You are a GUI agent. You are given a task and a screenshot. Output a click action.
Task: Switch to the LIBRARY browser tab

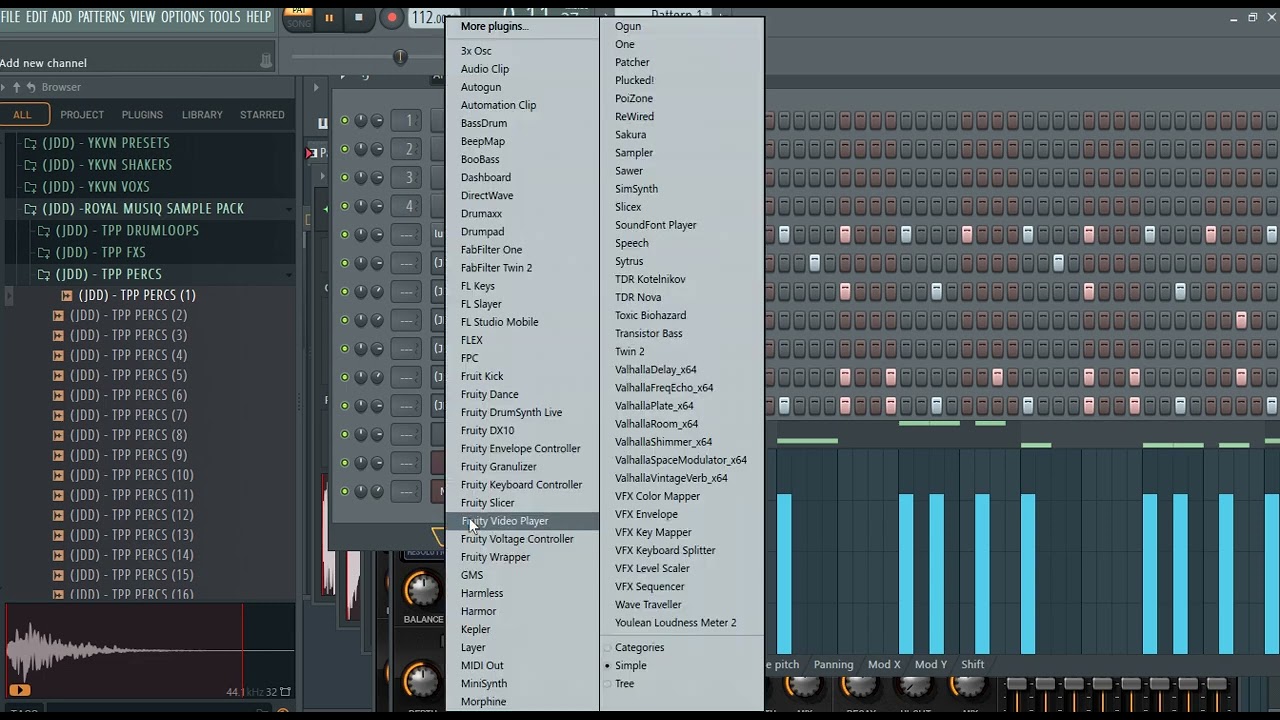[202, 115]
